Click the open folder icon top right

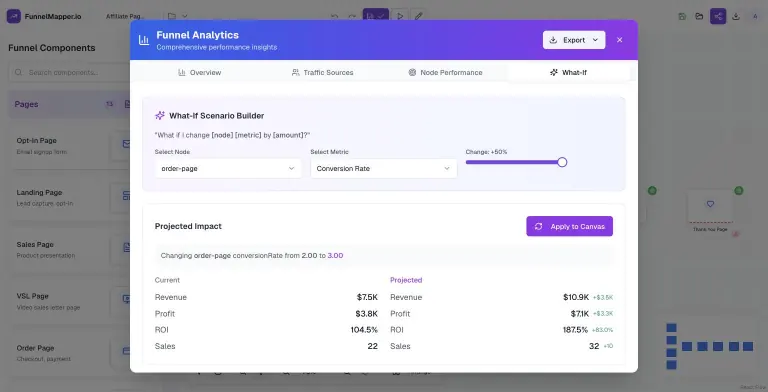click(699, 16)
